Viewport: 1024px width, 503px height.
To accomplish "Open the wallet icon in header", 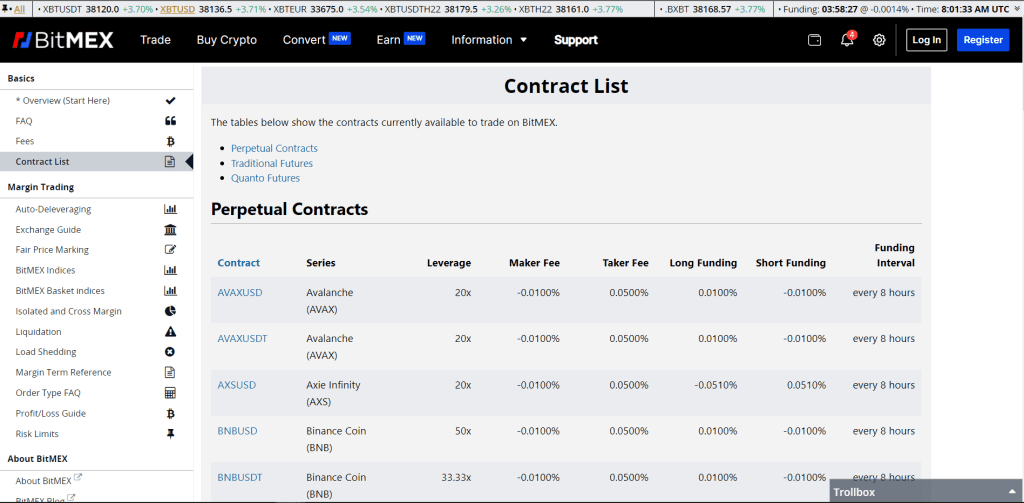I will 814,40.
